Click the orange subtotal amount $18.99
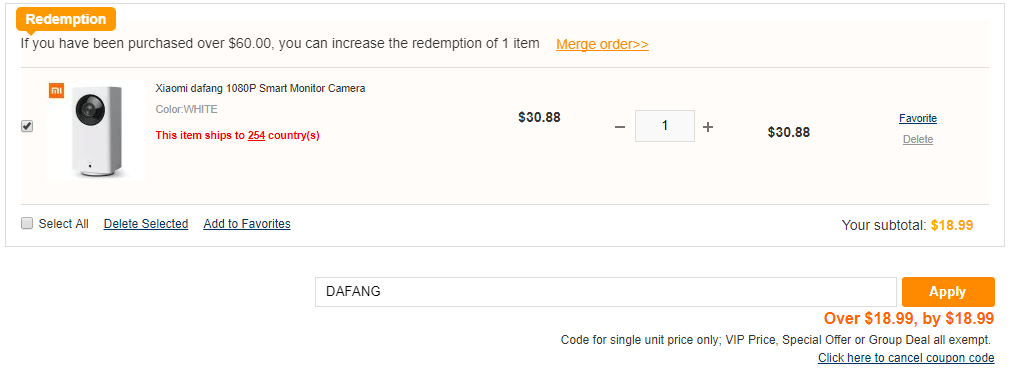1017x377 pixels. click(x=952, y=225)
